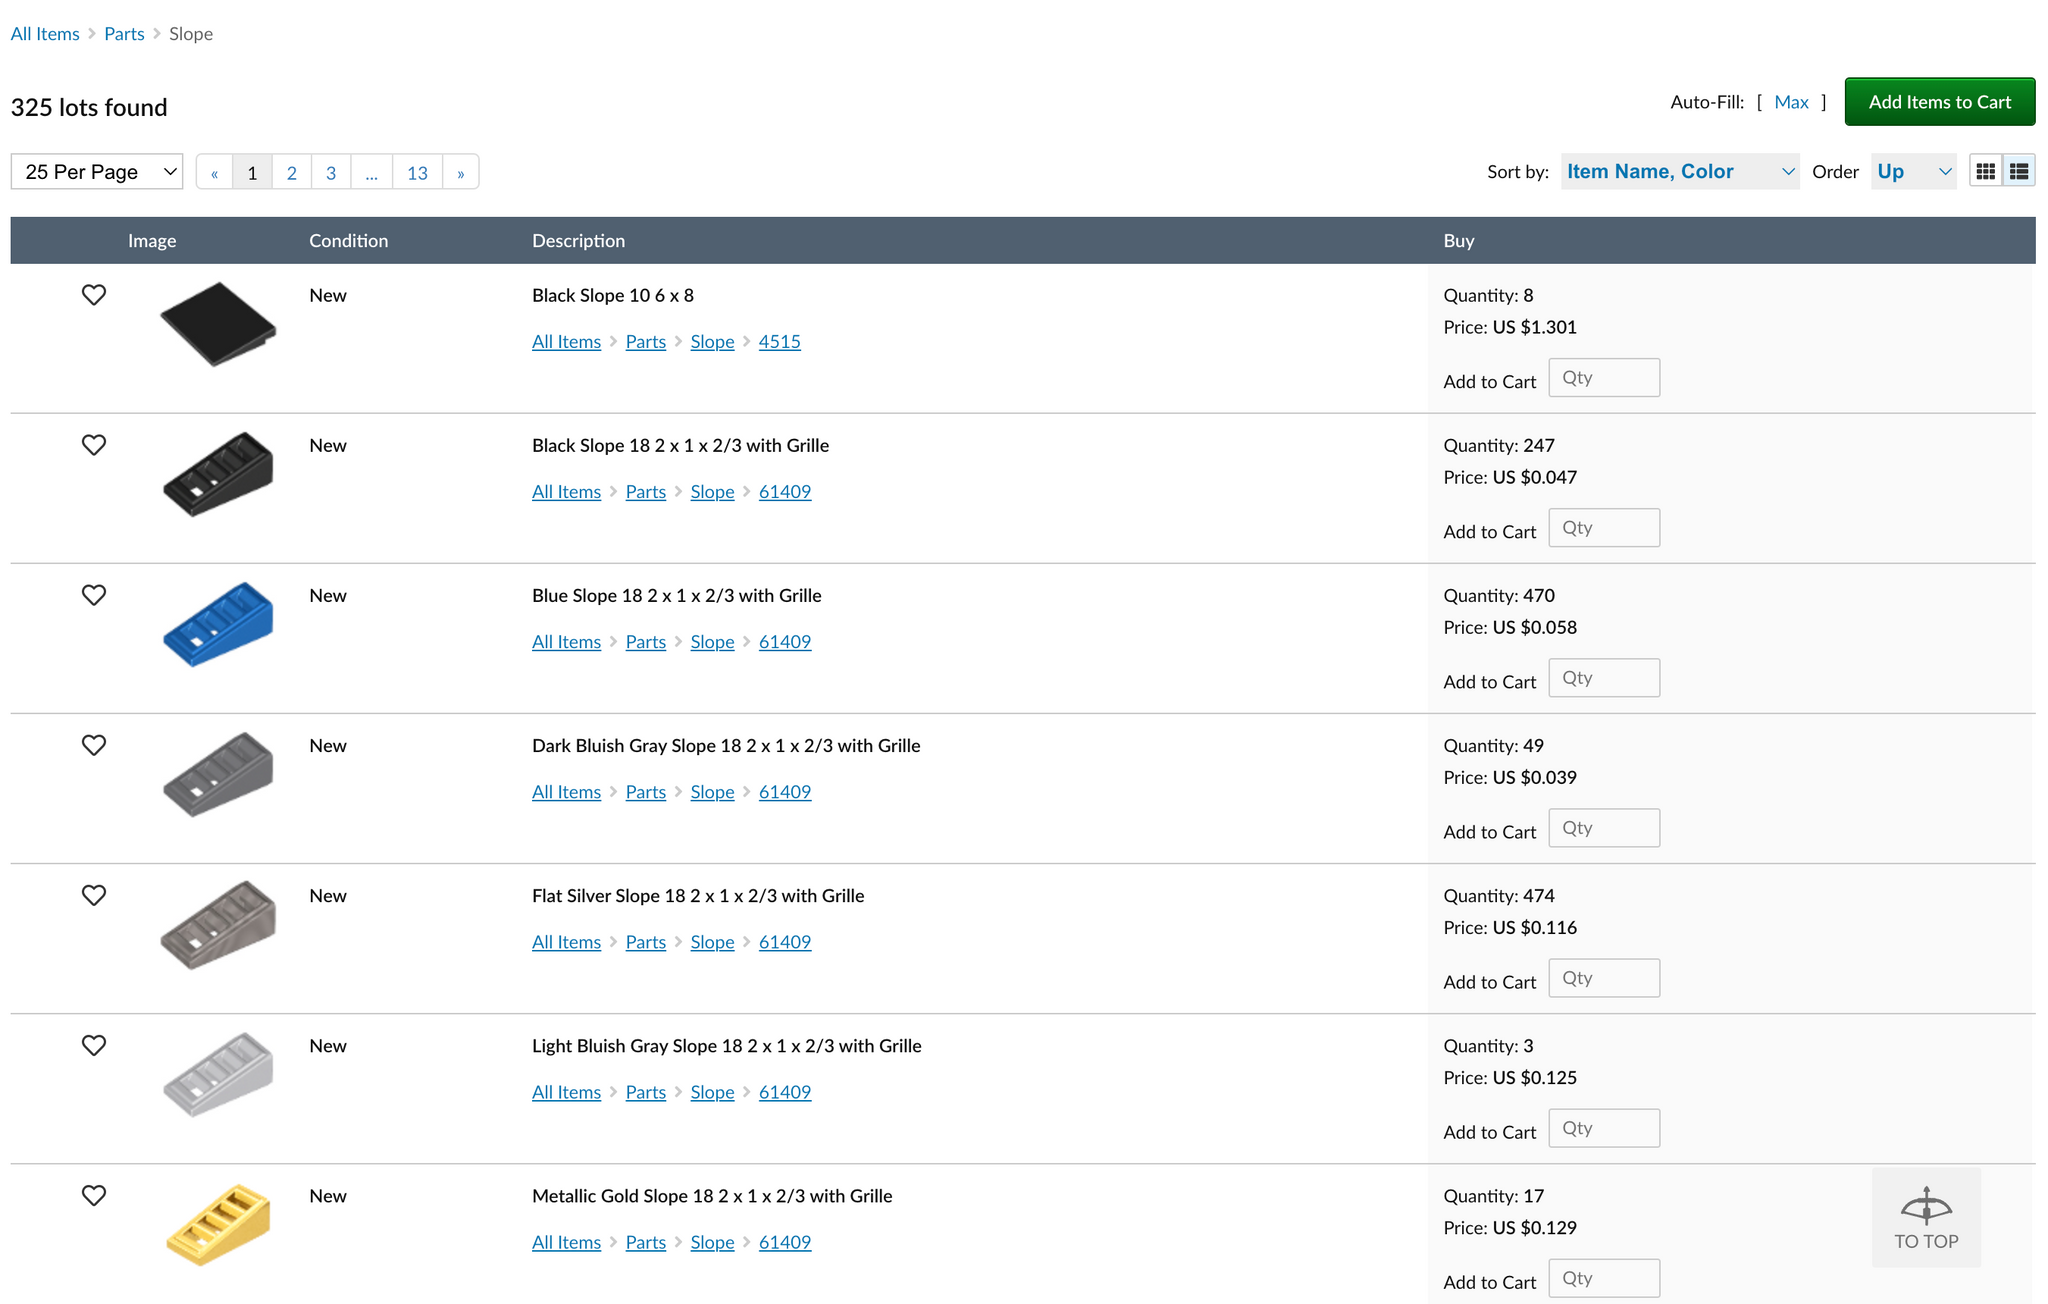Navigate to page 2
Screen dimensions: 2048x1304
293,172
